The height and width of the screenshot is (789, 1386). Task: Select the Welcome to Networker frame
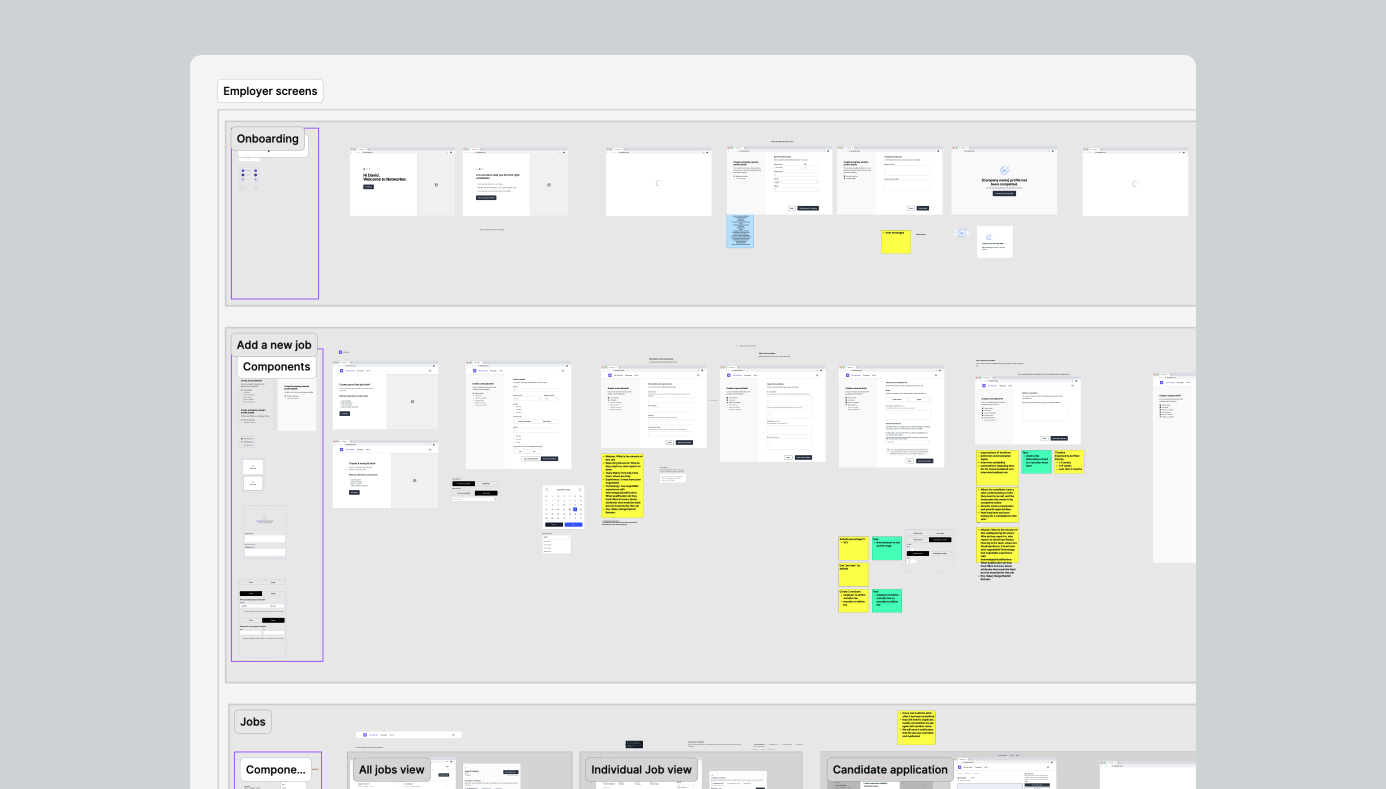pyautogui.click(x=402, y=181)
